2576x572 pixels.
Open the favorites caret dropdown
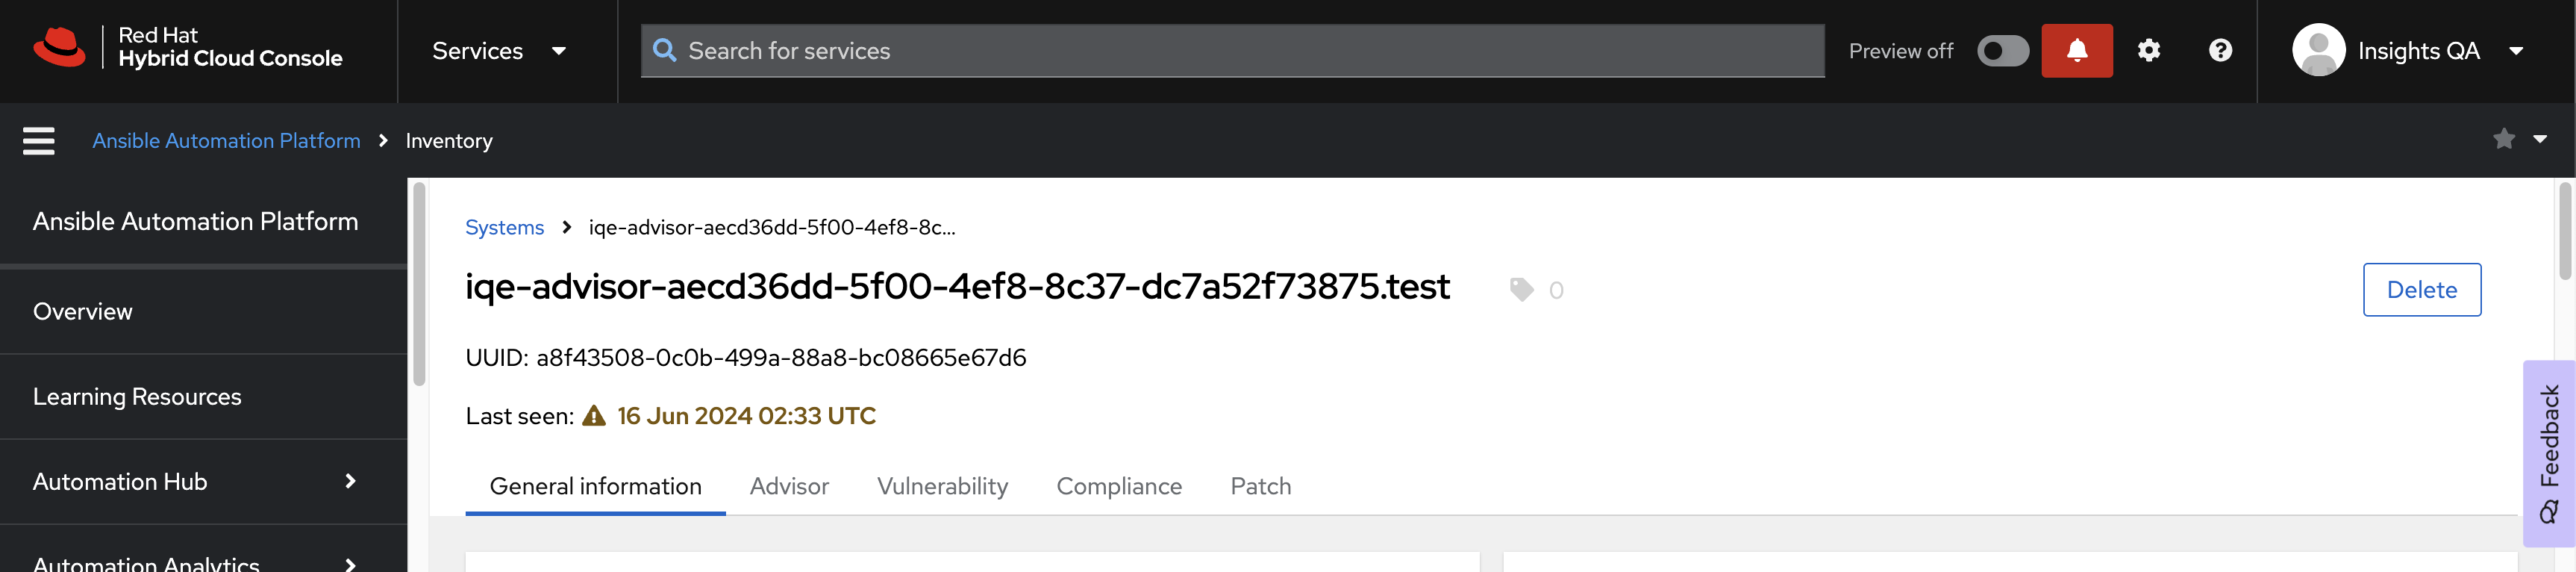[2540, 140]
